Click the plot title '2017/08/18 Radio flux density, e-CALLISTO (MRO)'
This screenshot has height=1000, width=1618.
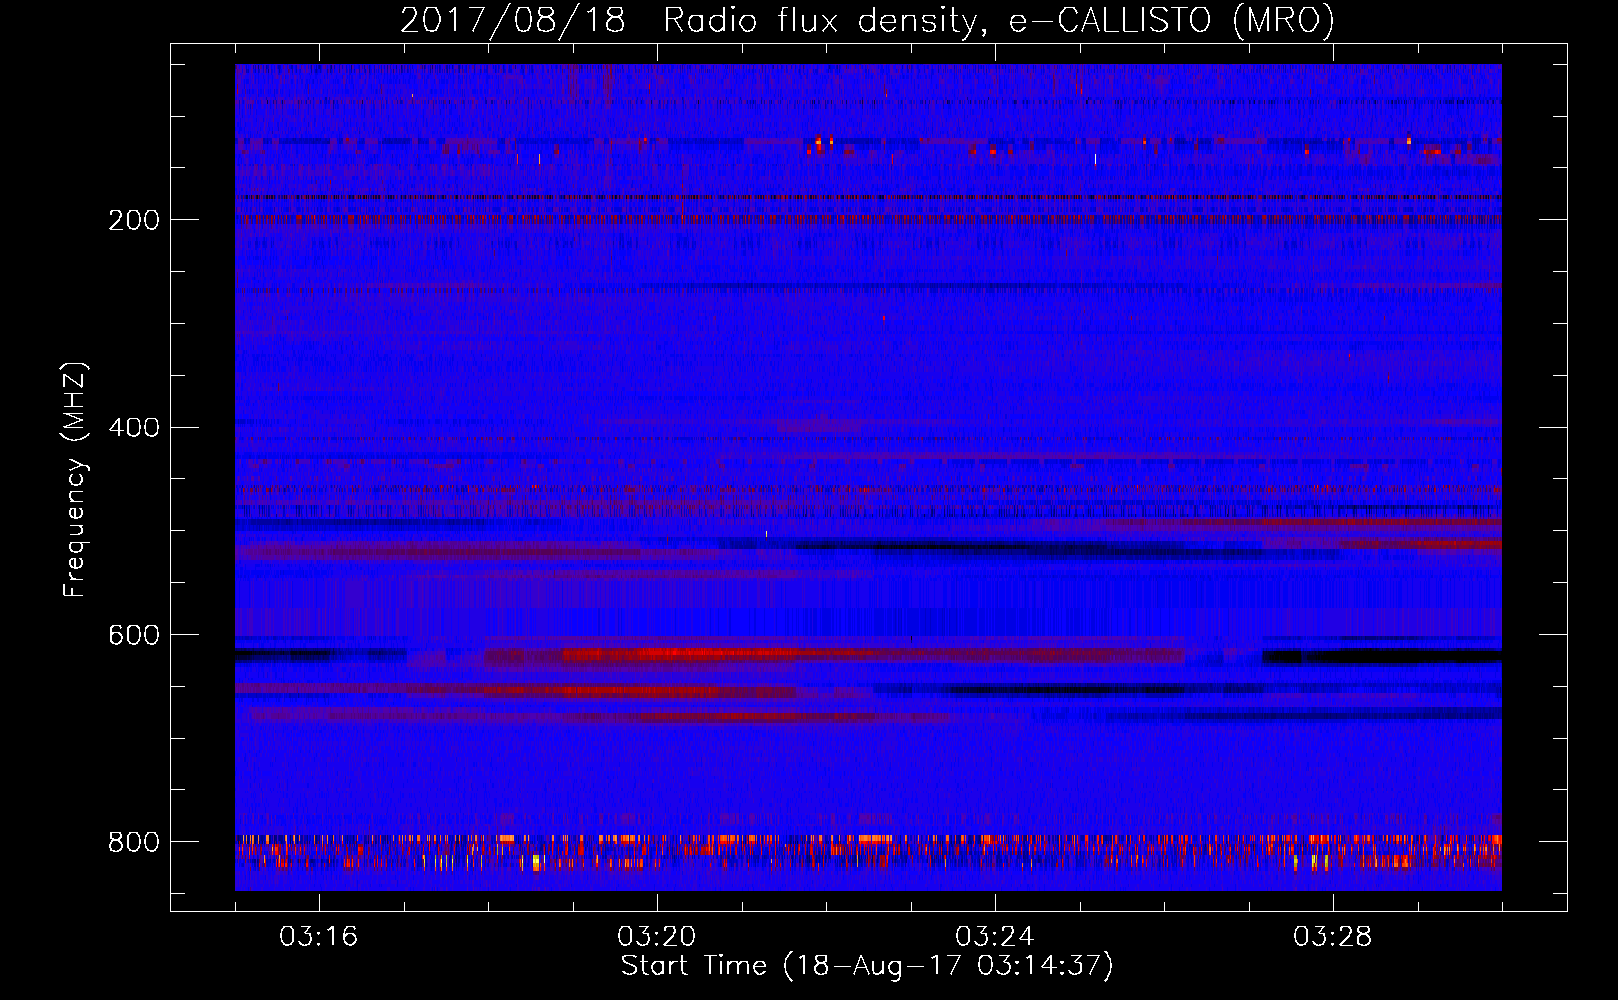point(867,21)
